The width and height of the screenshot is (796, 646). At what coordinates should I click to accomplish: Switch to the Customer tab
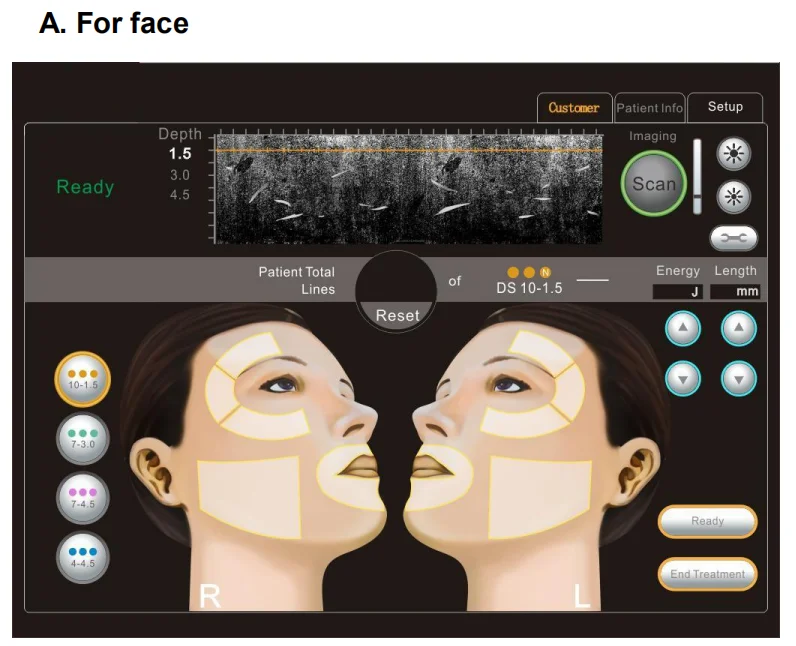point(574,108)
